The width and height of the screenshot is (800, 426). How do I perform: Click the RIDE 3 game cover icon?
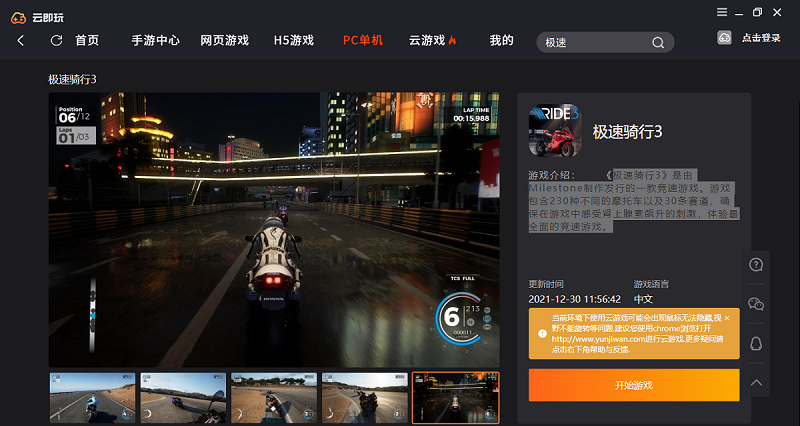point(555,130)
